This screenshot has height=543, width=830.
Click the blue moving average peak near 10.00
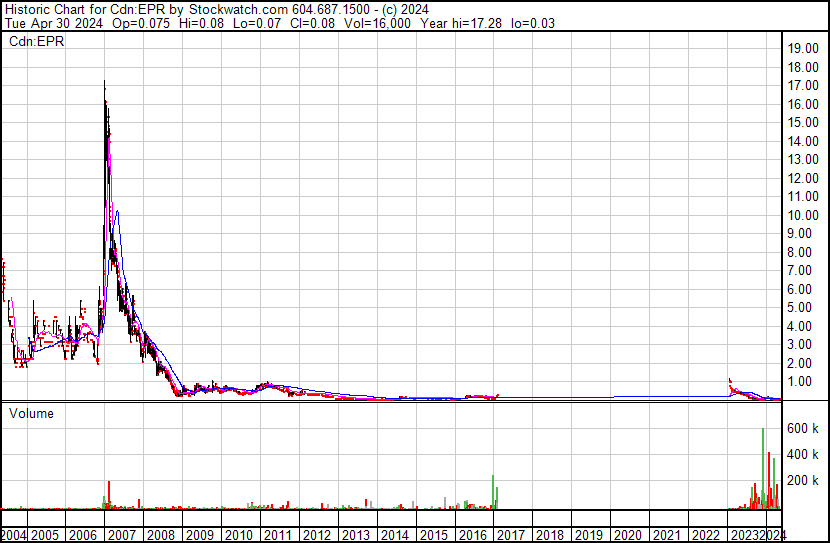pos(118,211)
